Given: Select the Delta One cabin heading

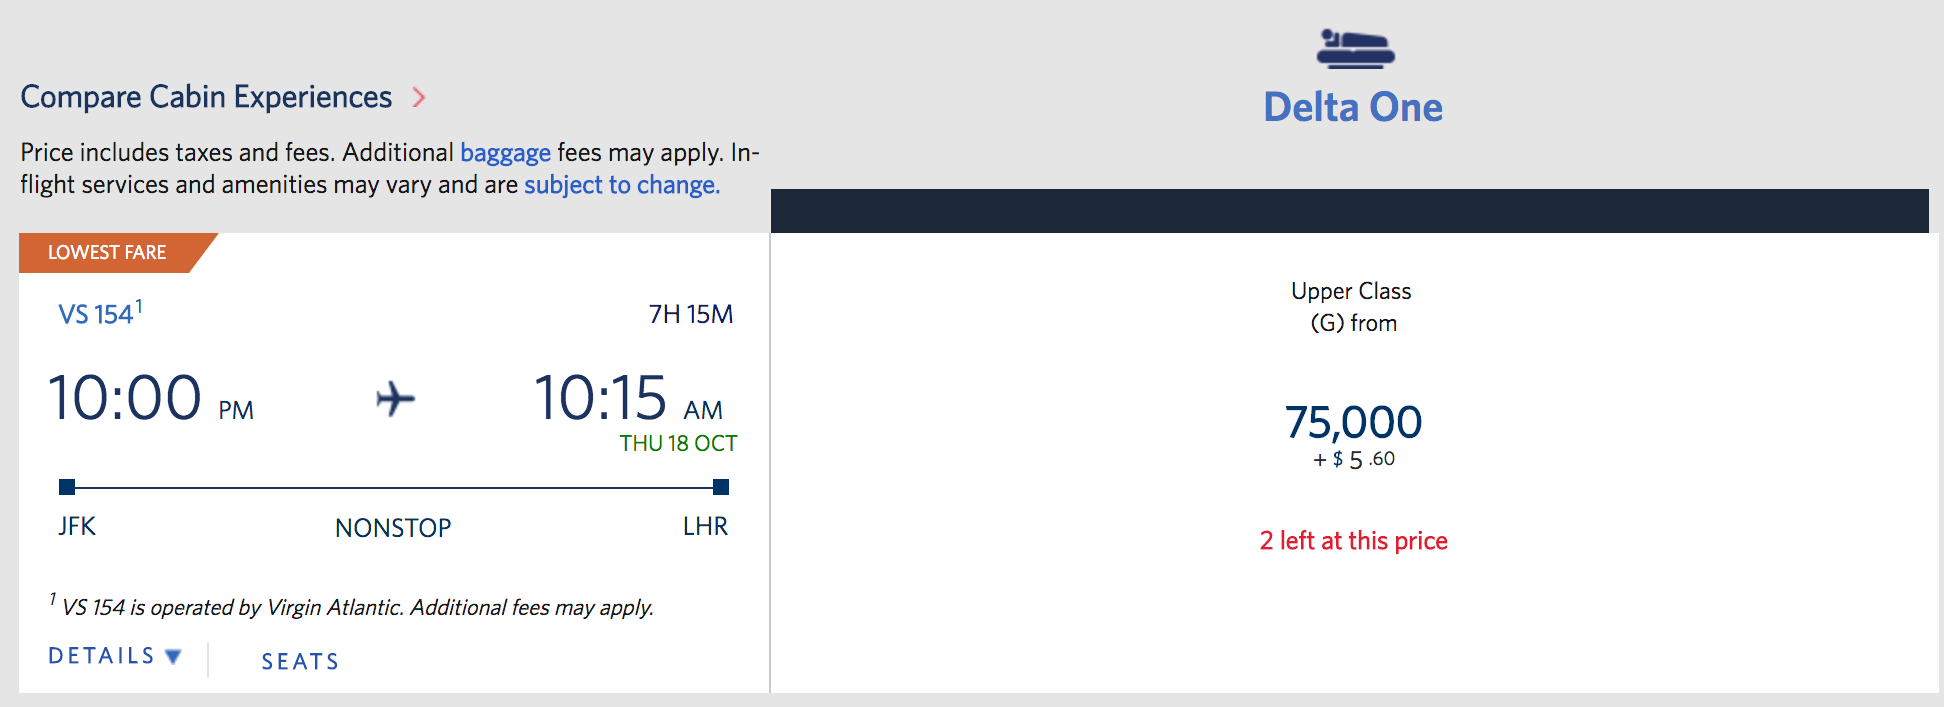Looking at the screenshot, I should pyautogui.click(x=1353, y=106).
